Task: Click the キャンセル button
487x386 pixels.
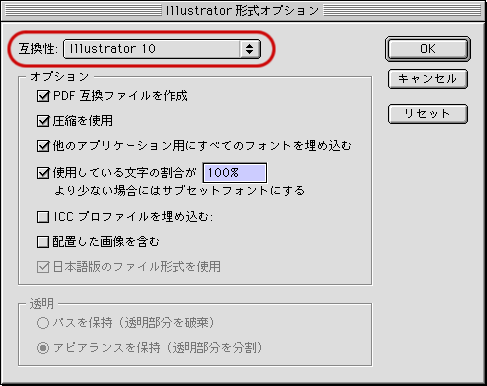Action: [428, 79]
